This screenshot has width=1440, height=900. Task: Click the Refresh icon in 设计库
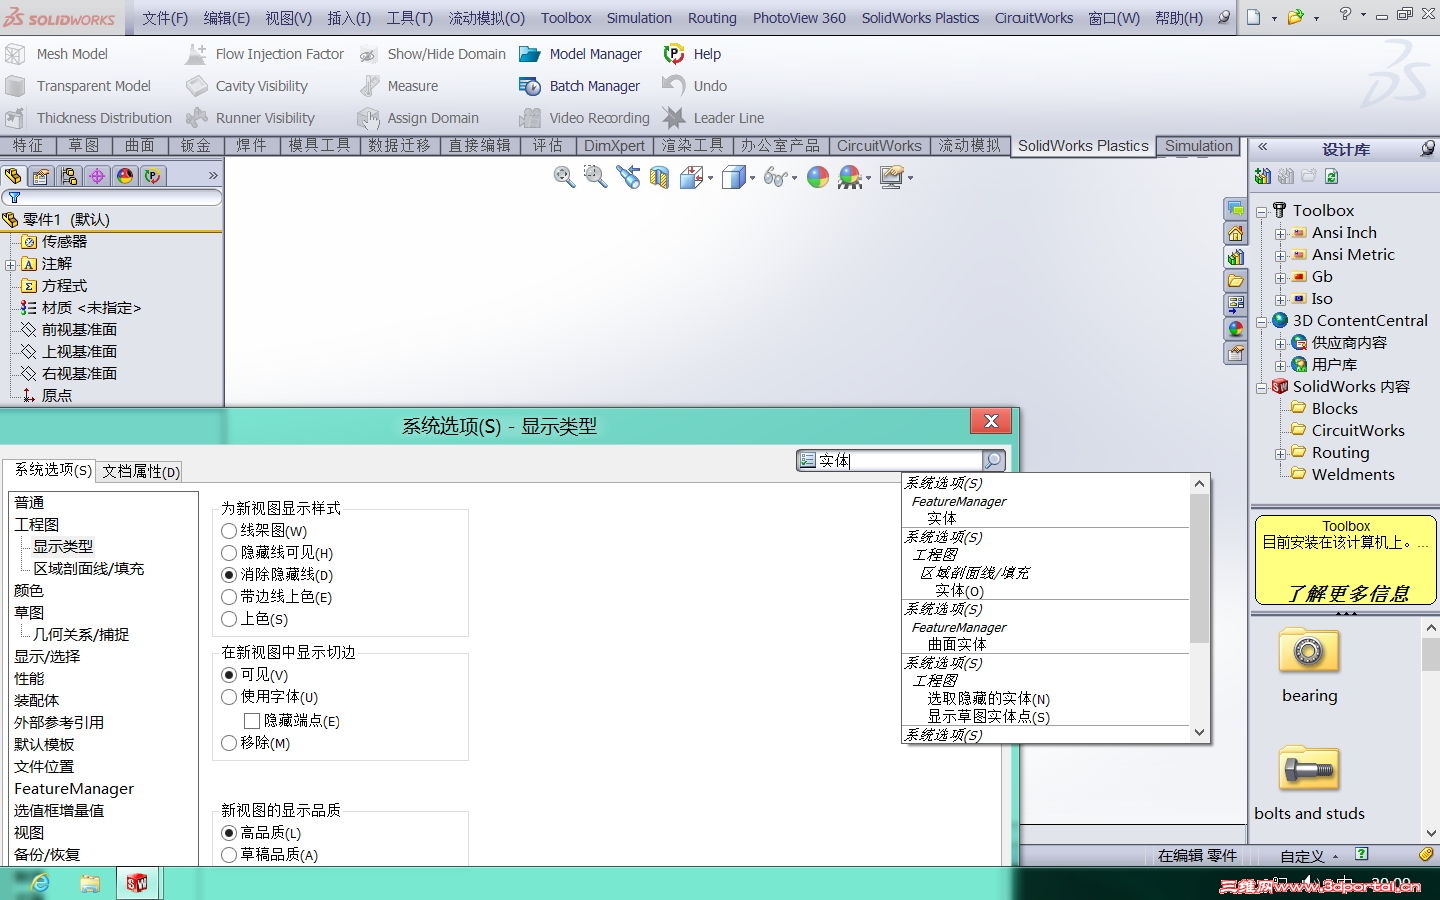point(1331,177)
